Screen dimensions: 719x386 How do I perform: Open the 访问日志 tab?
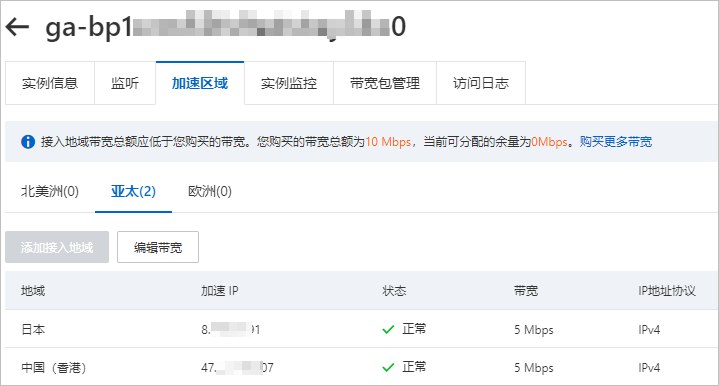pos(481,83)
